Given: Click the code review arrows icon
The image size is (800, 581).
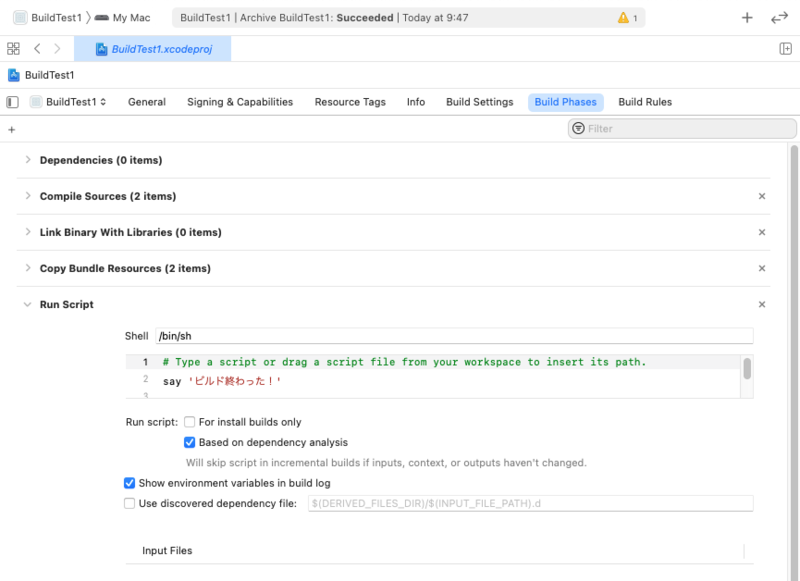Looking at the screenshot, I should (779, 18).
